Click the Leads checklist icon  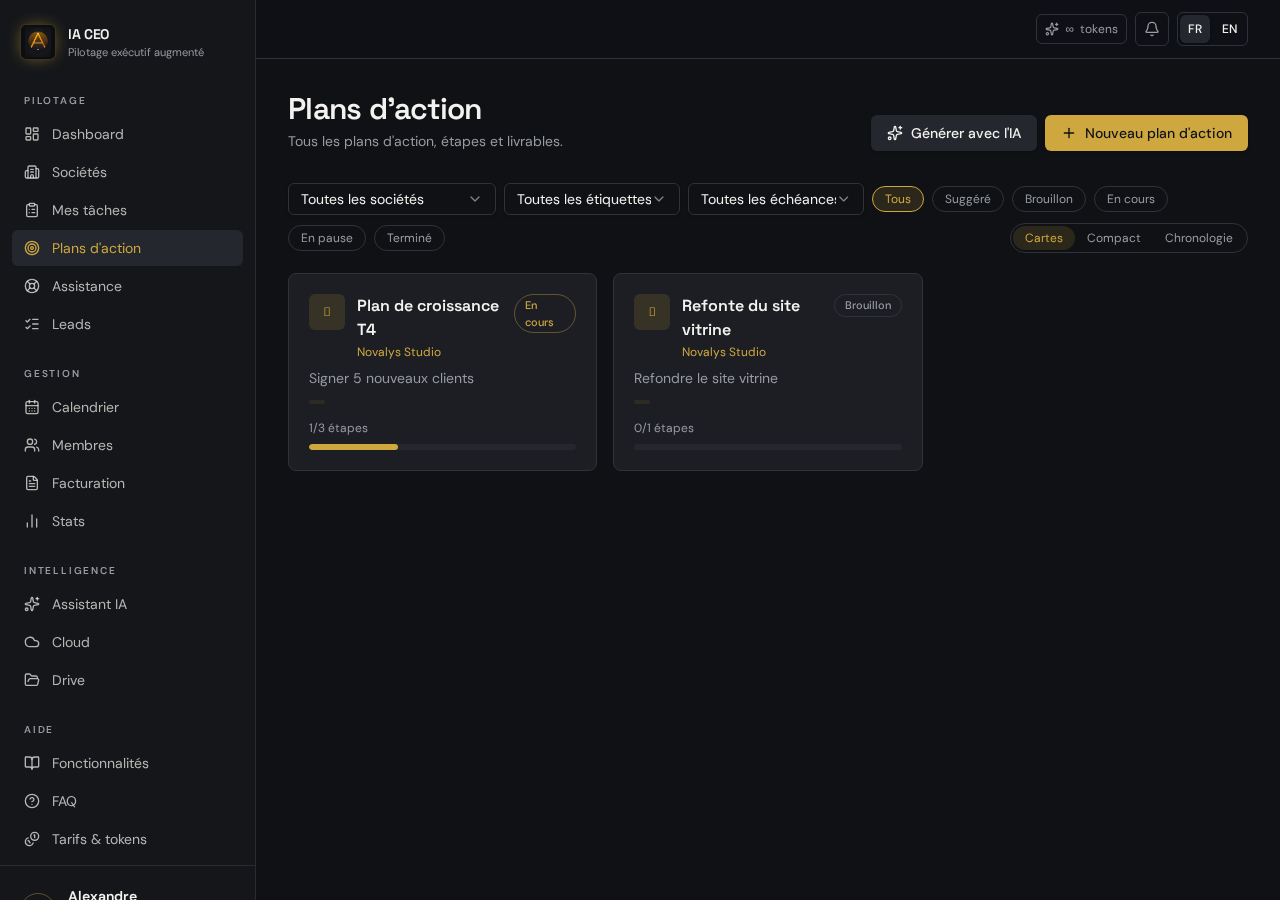click(32, 324)
